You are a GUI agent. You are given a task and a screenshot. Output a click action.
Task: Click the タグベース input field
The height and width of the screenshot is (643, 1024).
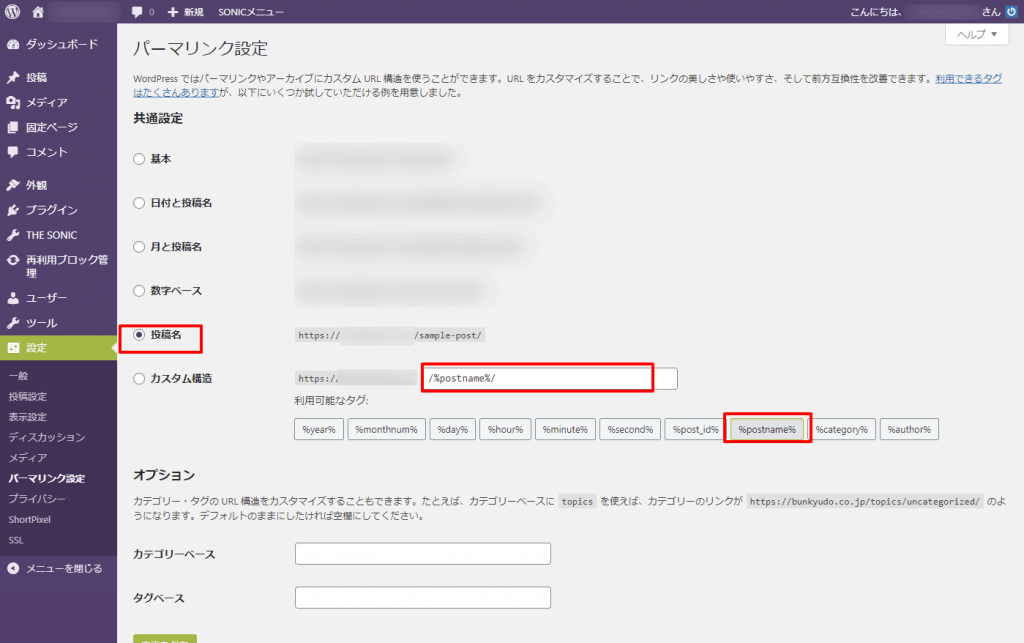[x=423, y=598]
